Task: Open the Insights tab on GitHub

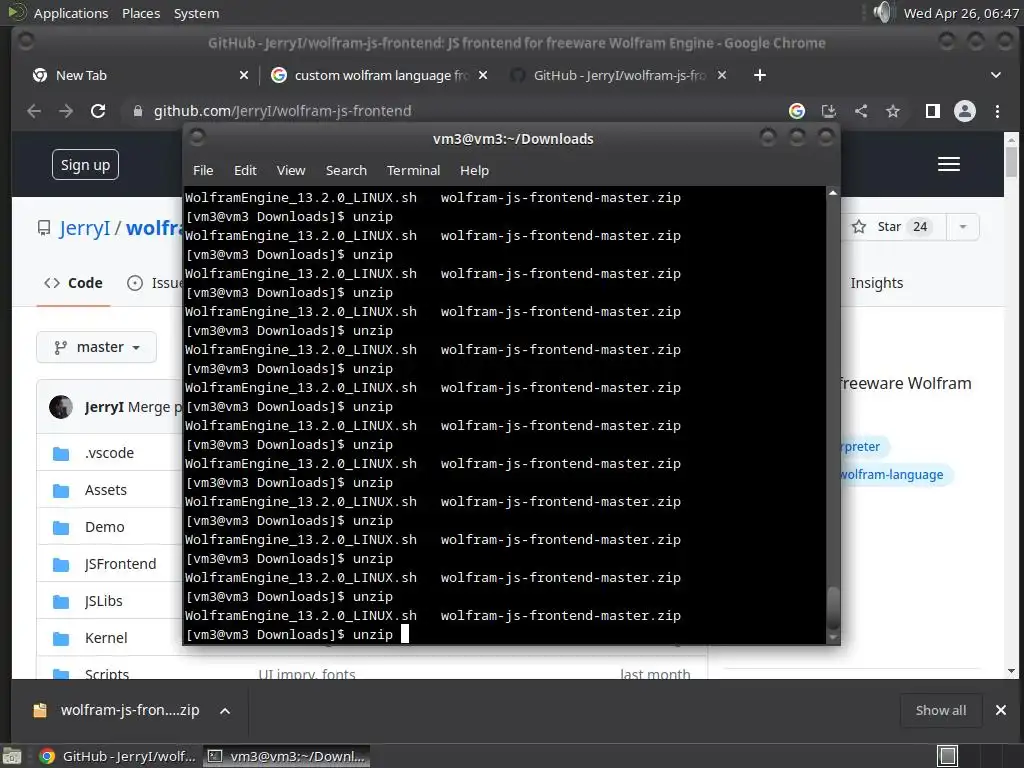Action: [x=876, y=283]
